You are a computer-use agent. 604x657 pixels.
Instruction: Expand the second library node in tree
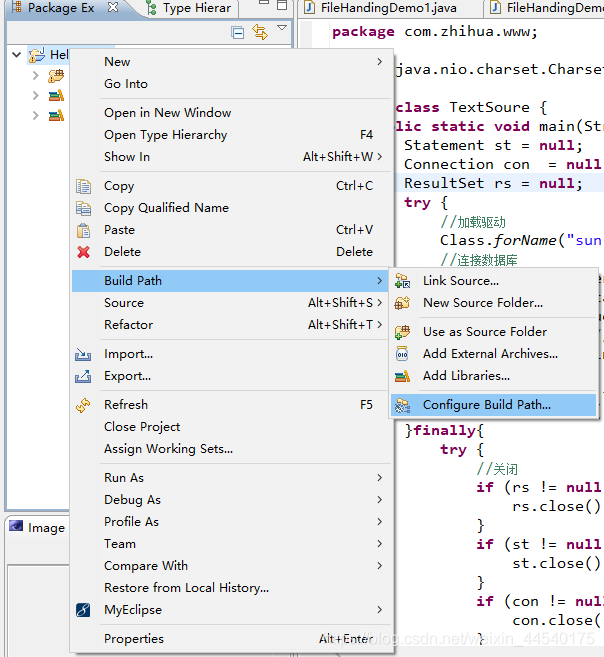[x=36, y=115]
